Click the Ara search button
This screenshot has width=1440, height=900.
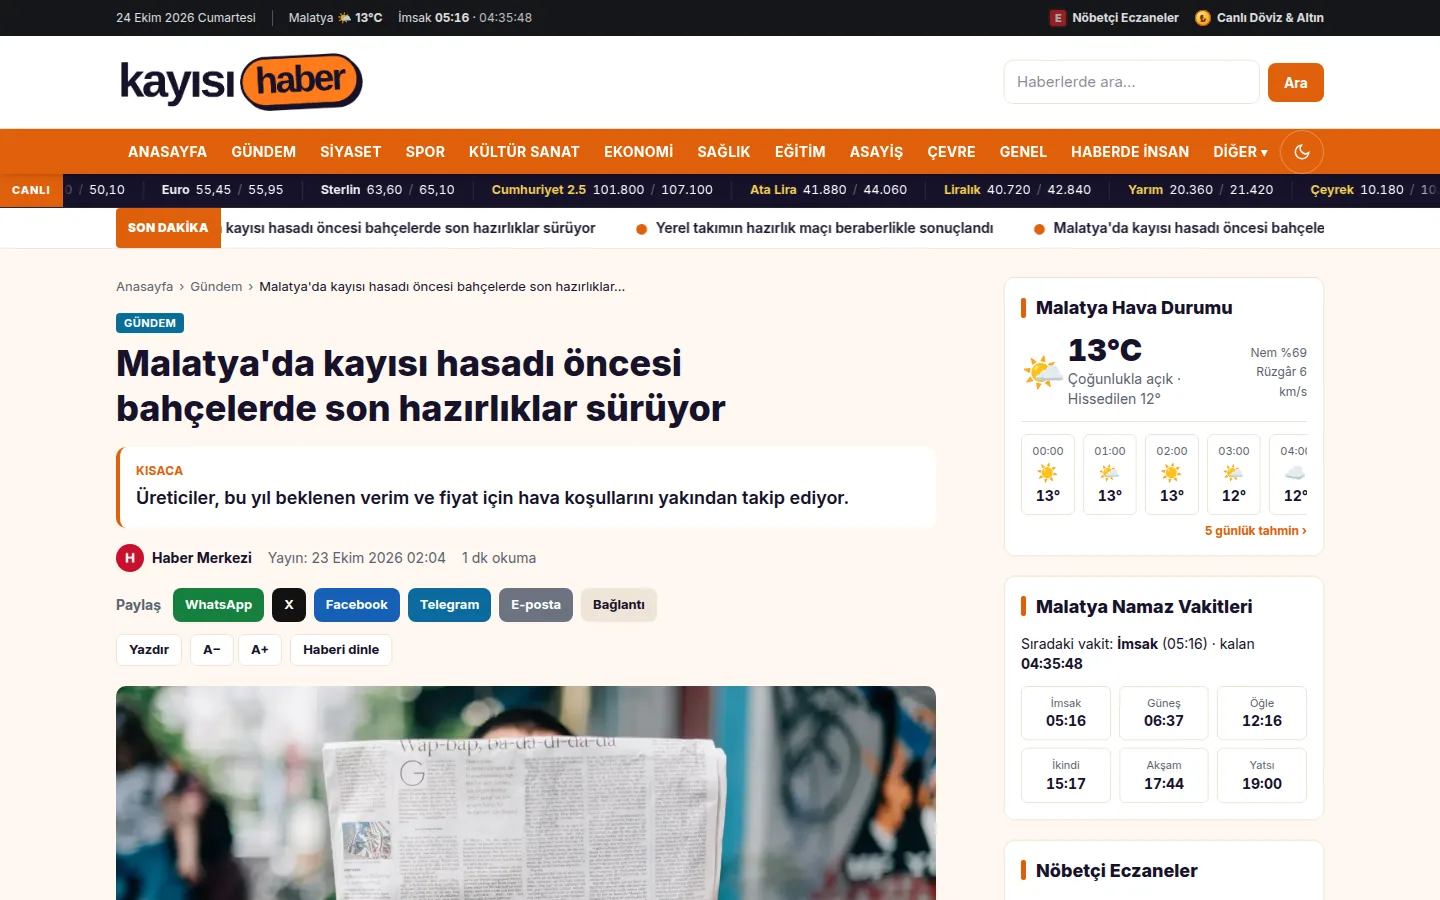pyautogui.click(x=1296, y=82)
